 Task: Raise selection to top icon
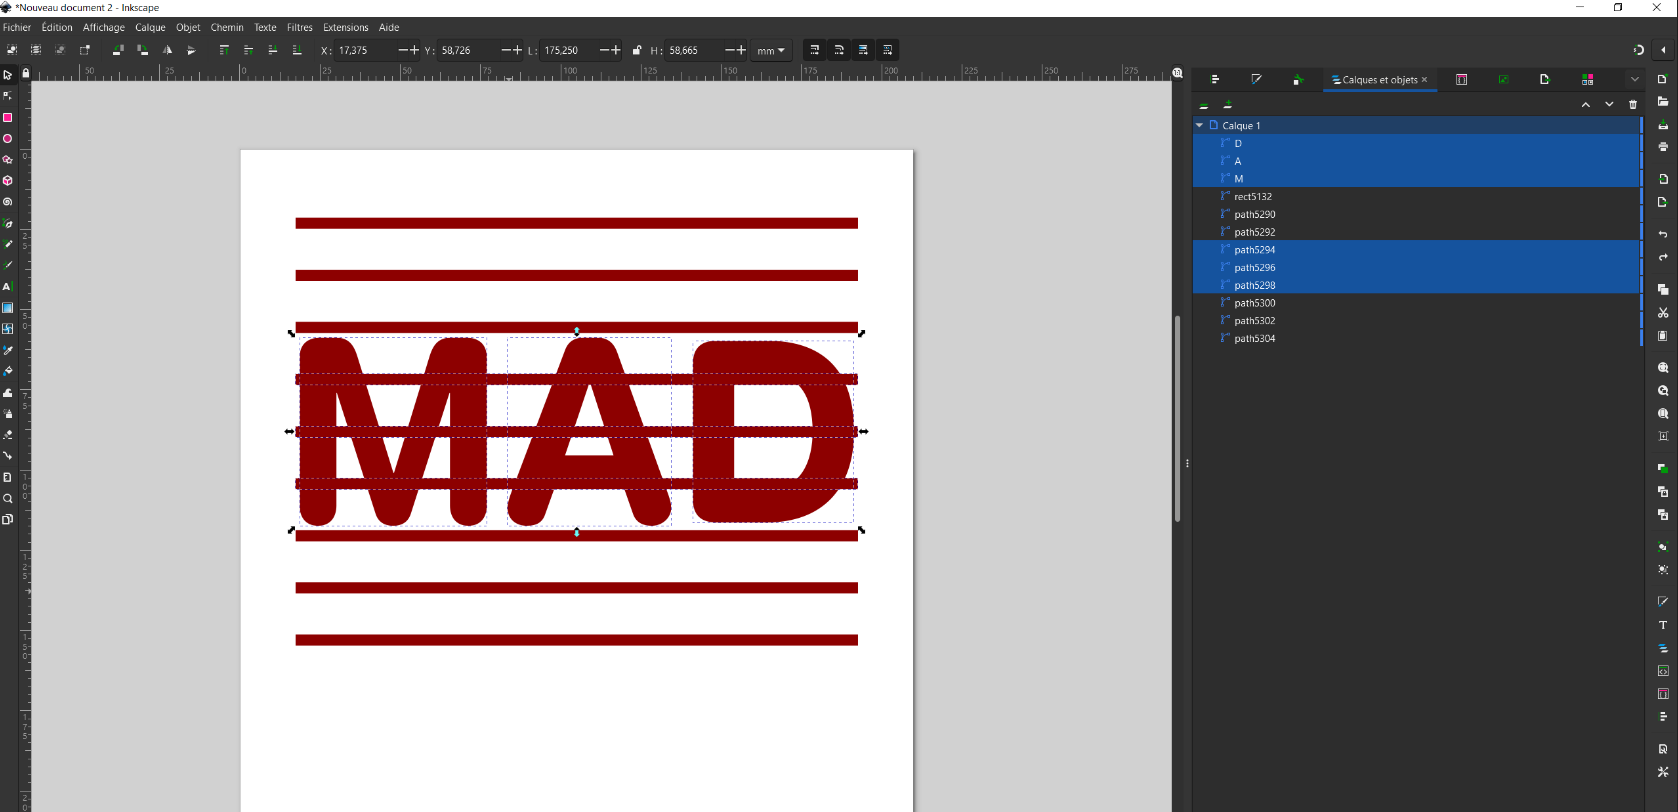(x=223, y=50)
